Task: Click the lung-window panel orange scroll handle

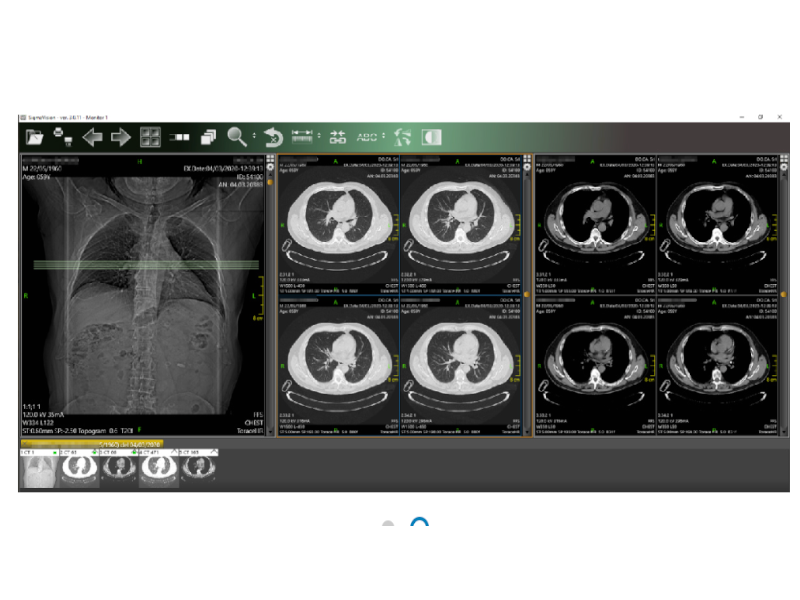Action: pyautogui.click(x=527, y=294)
